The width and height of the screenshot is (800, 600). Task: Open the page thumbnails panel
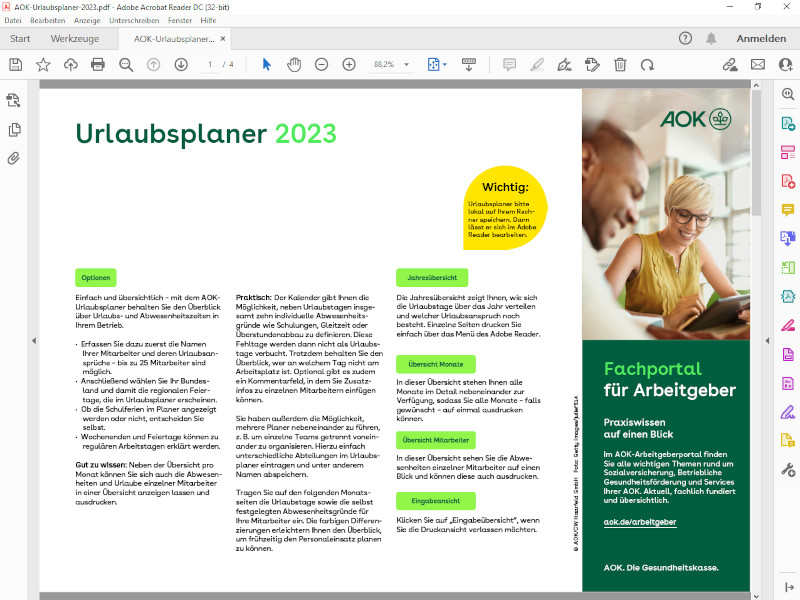pyautogui.click(x=14, y=130)
